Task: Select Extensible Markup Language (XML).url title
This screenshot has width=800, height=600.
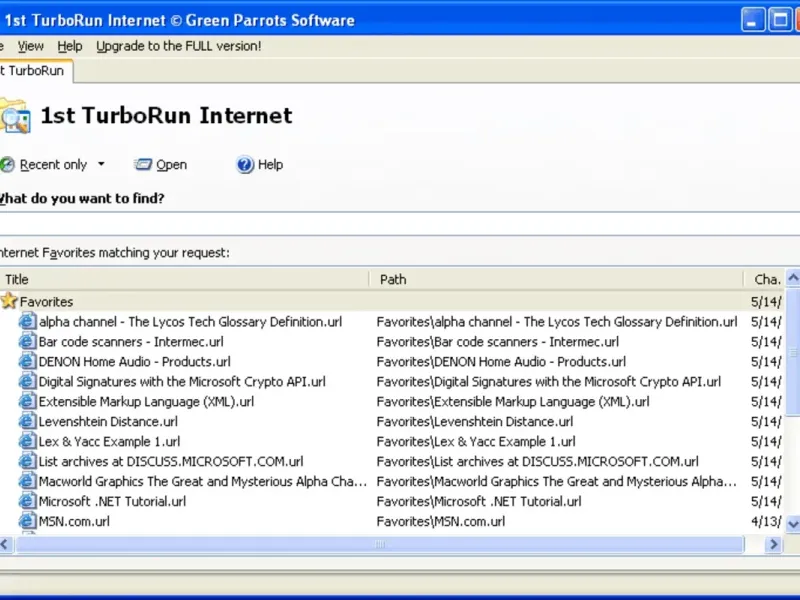Action: tap(146, 402)
